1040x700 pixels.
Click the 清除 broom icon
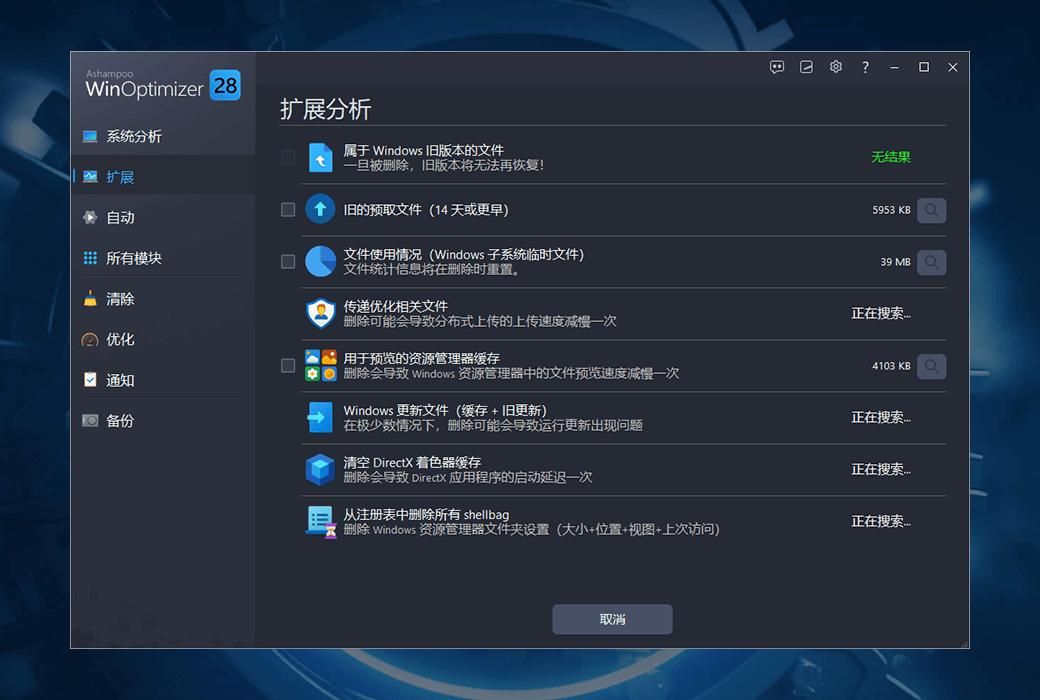(90, 299)
